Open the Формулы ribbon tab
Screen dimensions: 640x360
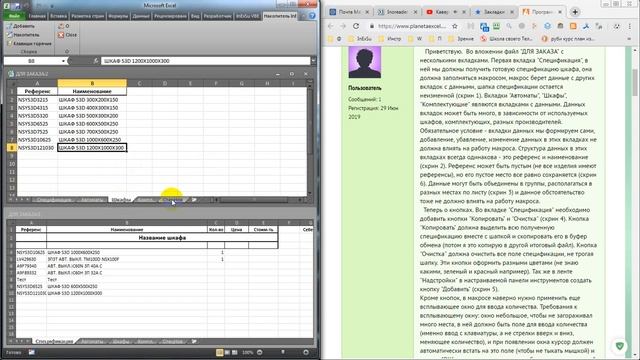point(118,16)
